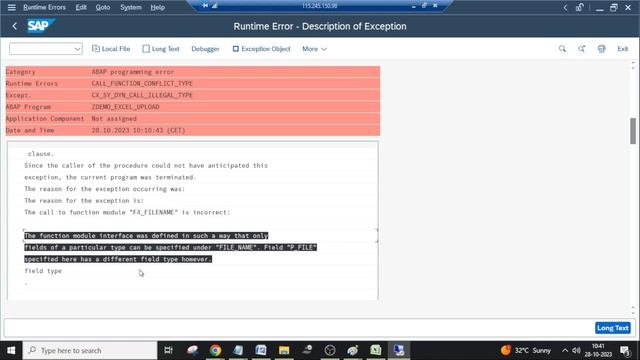Open the Goto menu

[x=102, y=7]
